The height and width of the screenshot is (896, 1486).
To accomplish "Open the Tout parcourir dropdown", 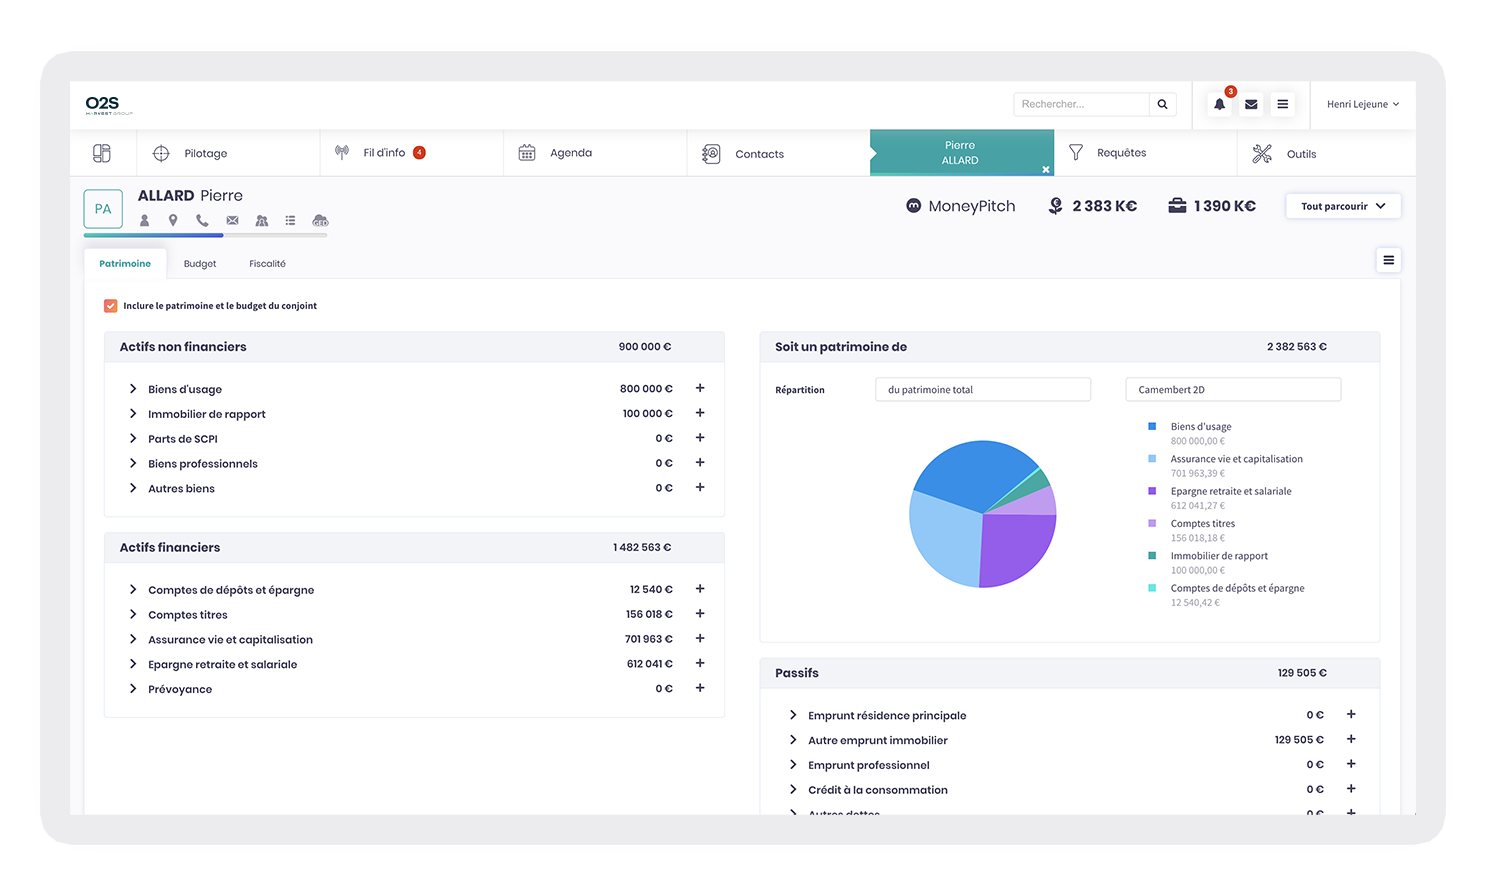I will pos(1343,206).
